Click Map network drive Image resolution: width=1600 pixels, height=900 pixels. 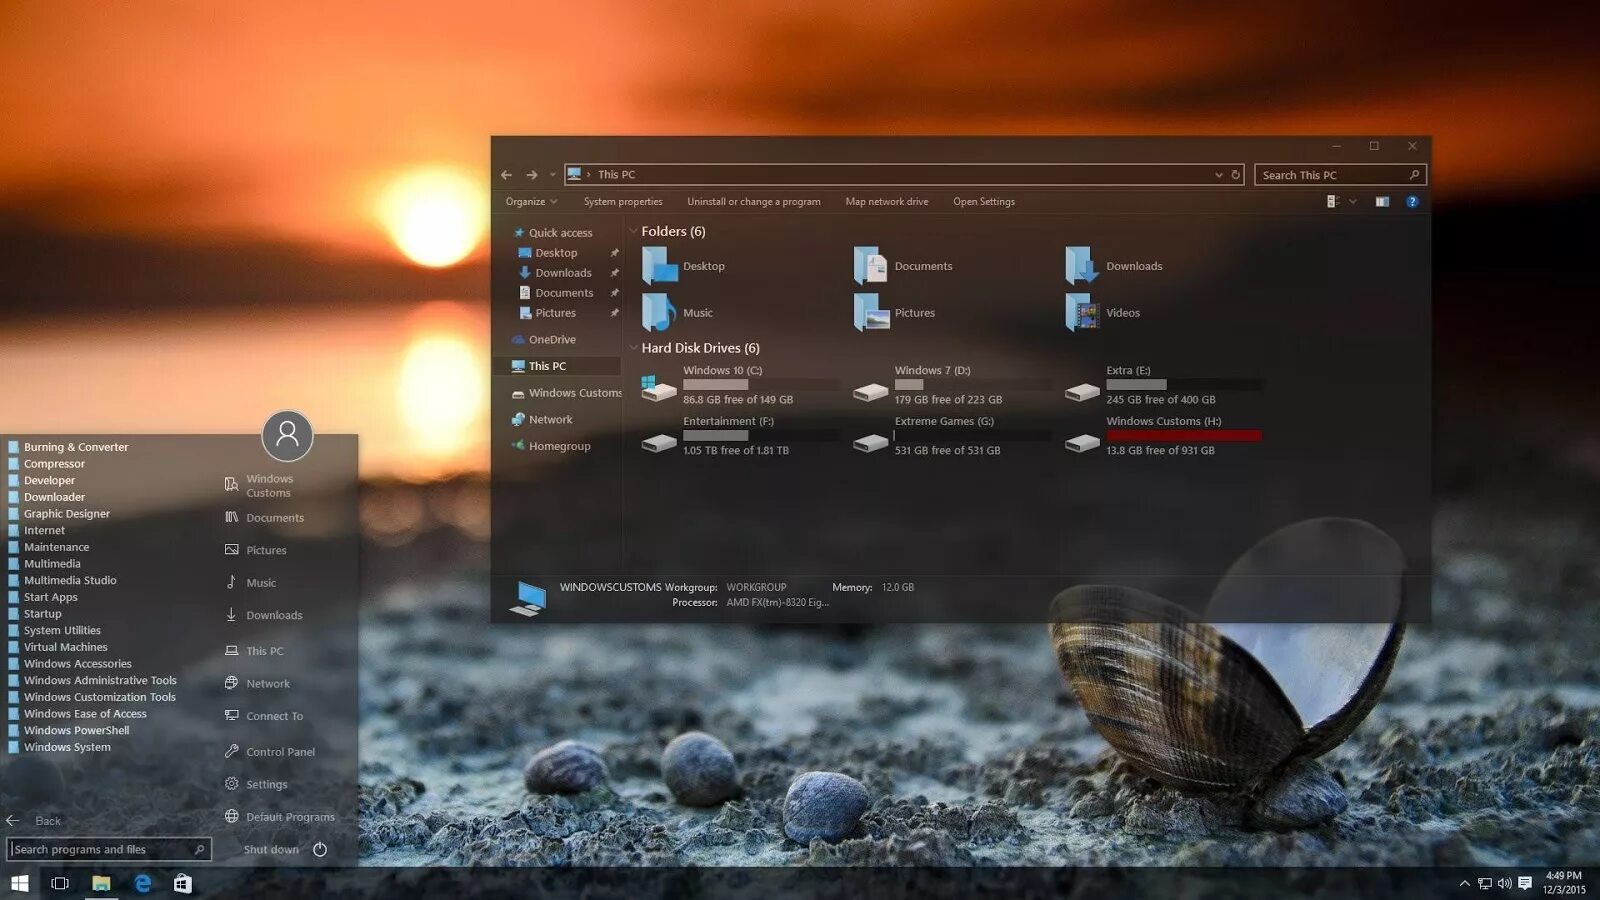point(887,202)
